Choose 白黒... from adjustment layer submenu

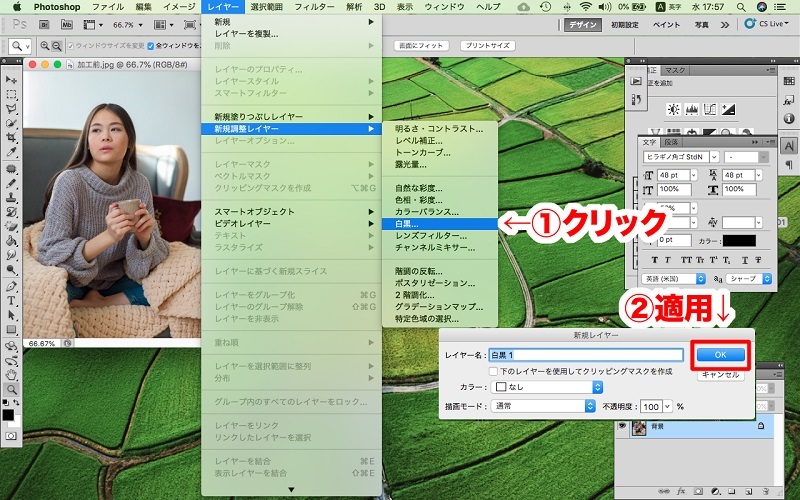coord(440,223)
